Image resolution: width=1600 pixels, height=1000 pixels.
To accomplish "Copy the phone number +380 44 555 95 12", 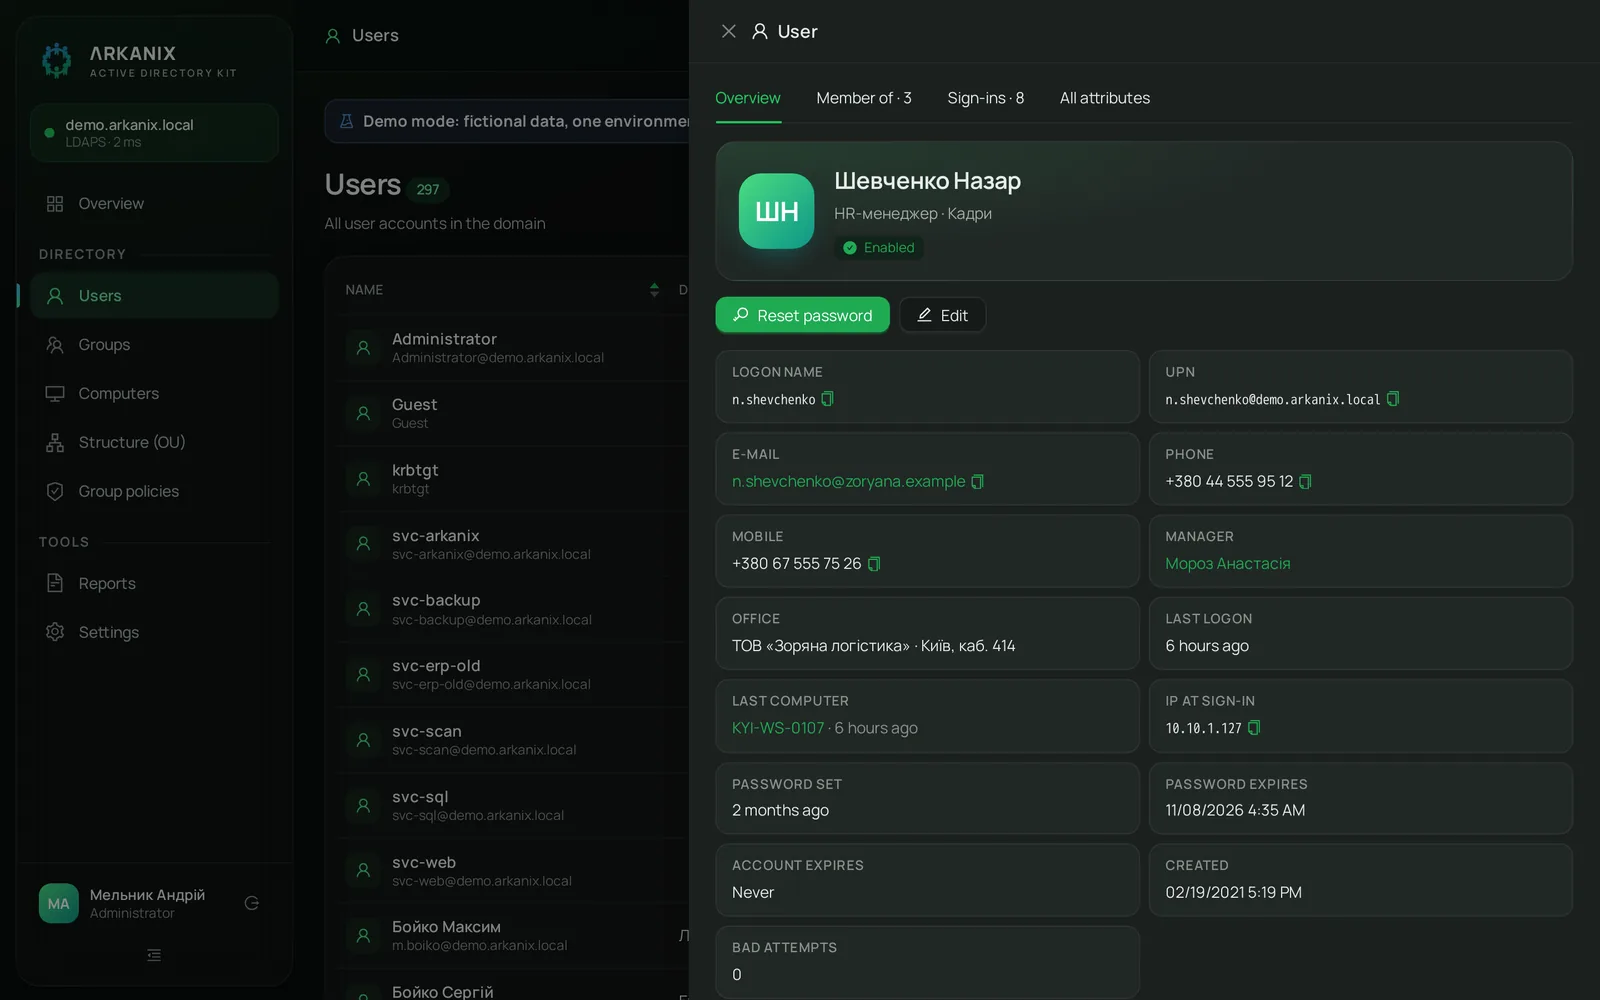I will (x=1304, y=482).
